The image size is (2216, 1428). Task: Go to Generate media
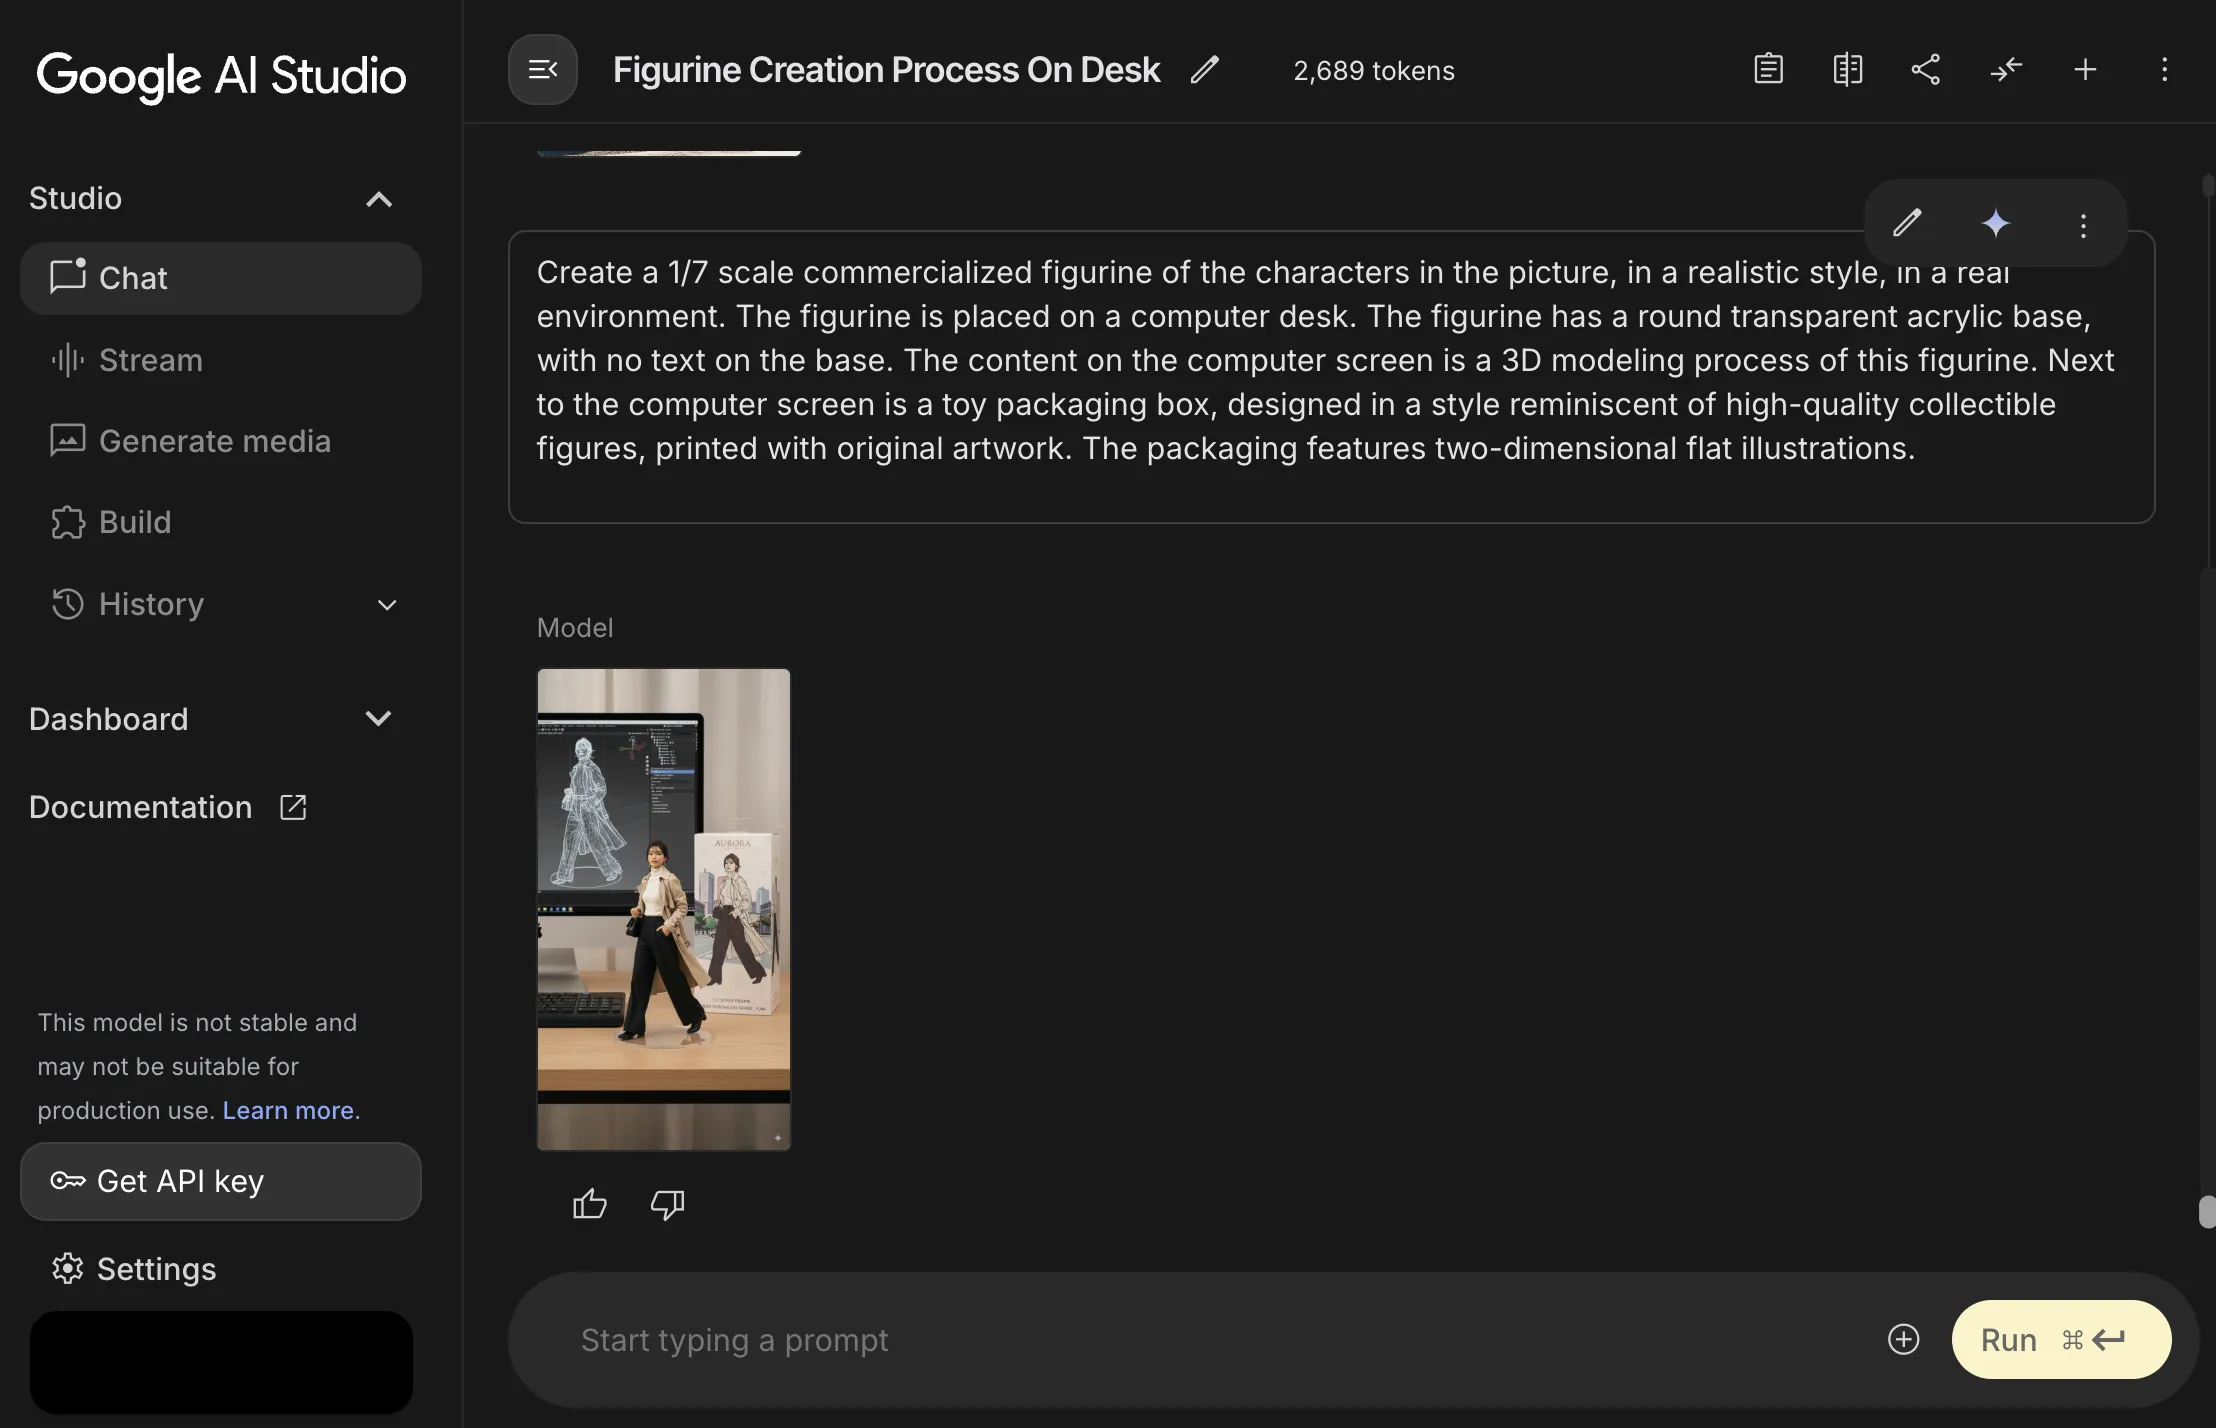[x=214, y=441]
